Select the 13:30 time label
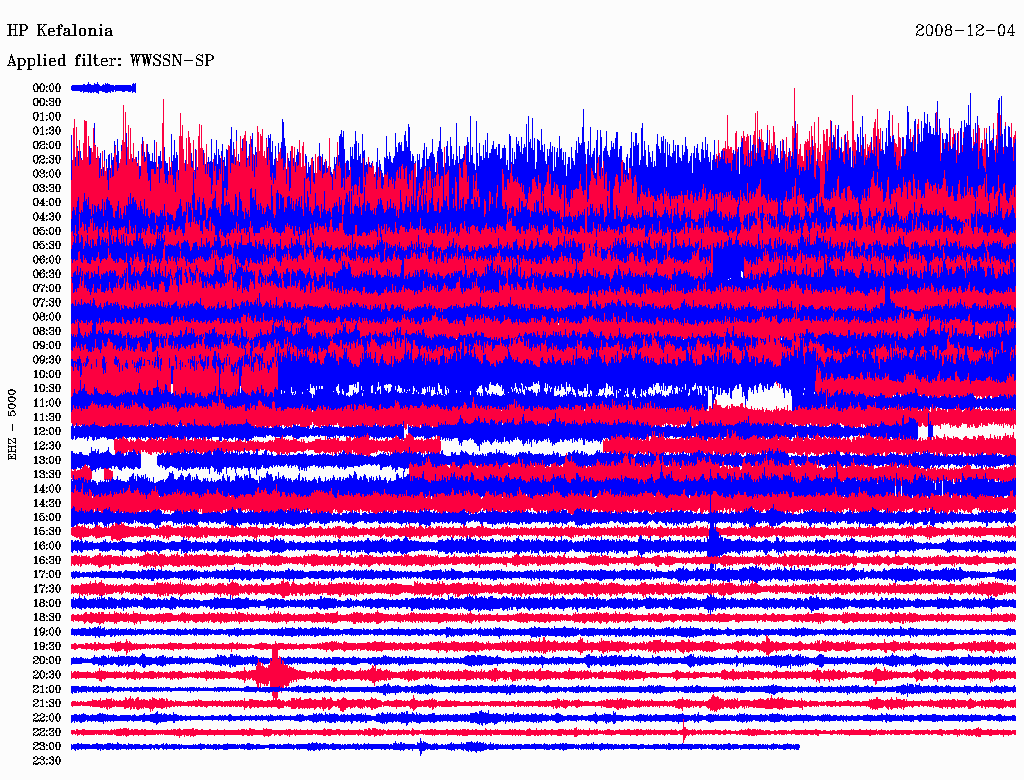This screenshot has height=780, width=1024. [47, 475]
